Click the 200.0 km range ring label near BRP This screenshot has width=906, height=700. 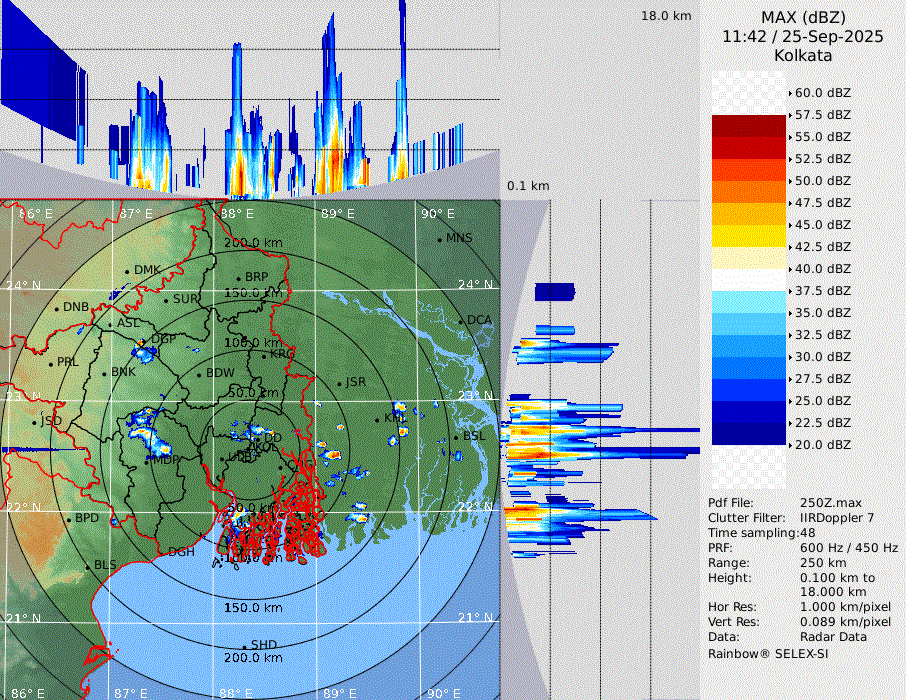[x=252, y=243]
